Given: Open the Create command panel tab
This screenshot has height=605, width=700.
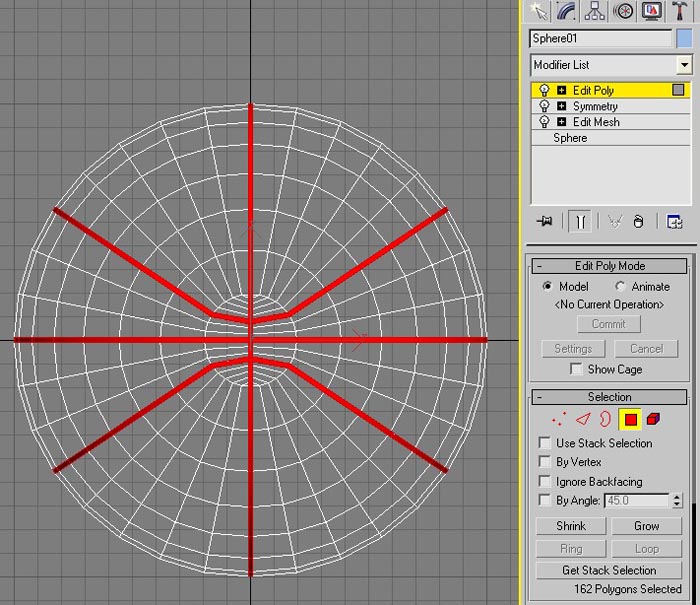Looking at the screenshot, I should 539,11.
